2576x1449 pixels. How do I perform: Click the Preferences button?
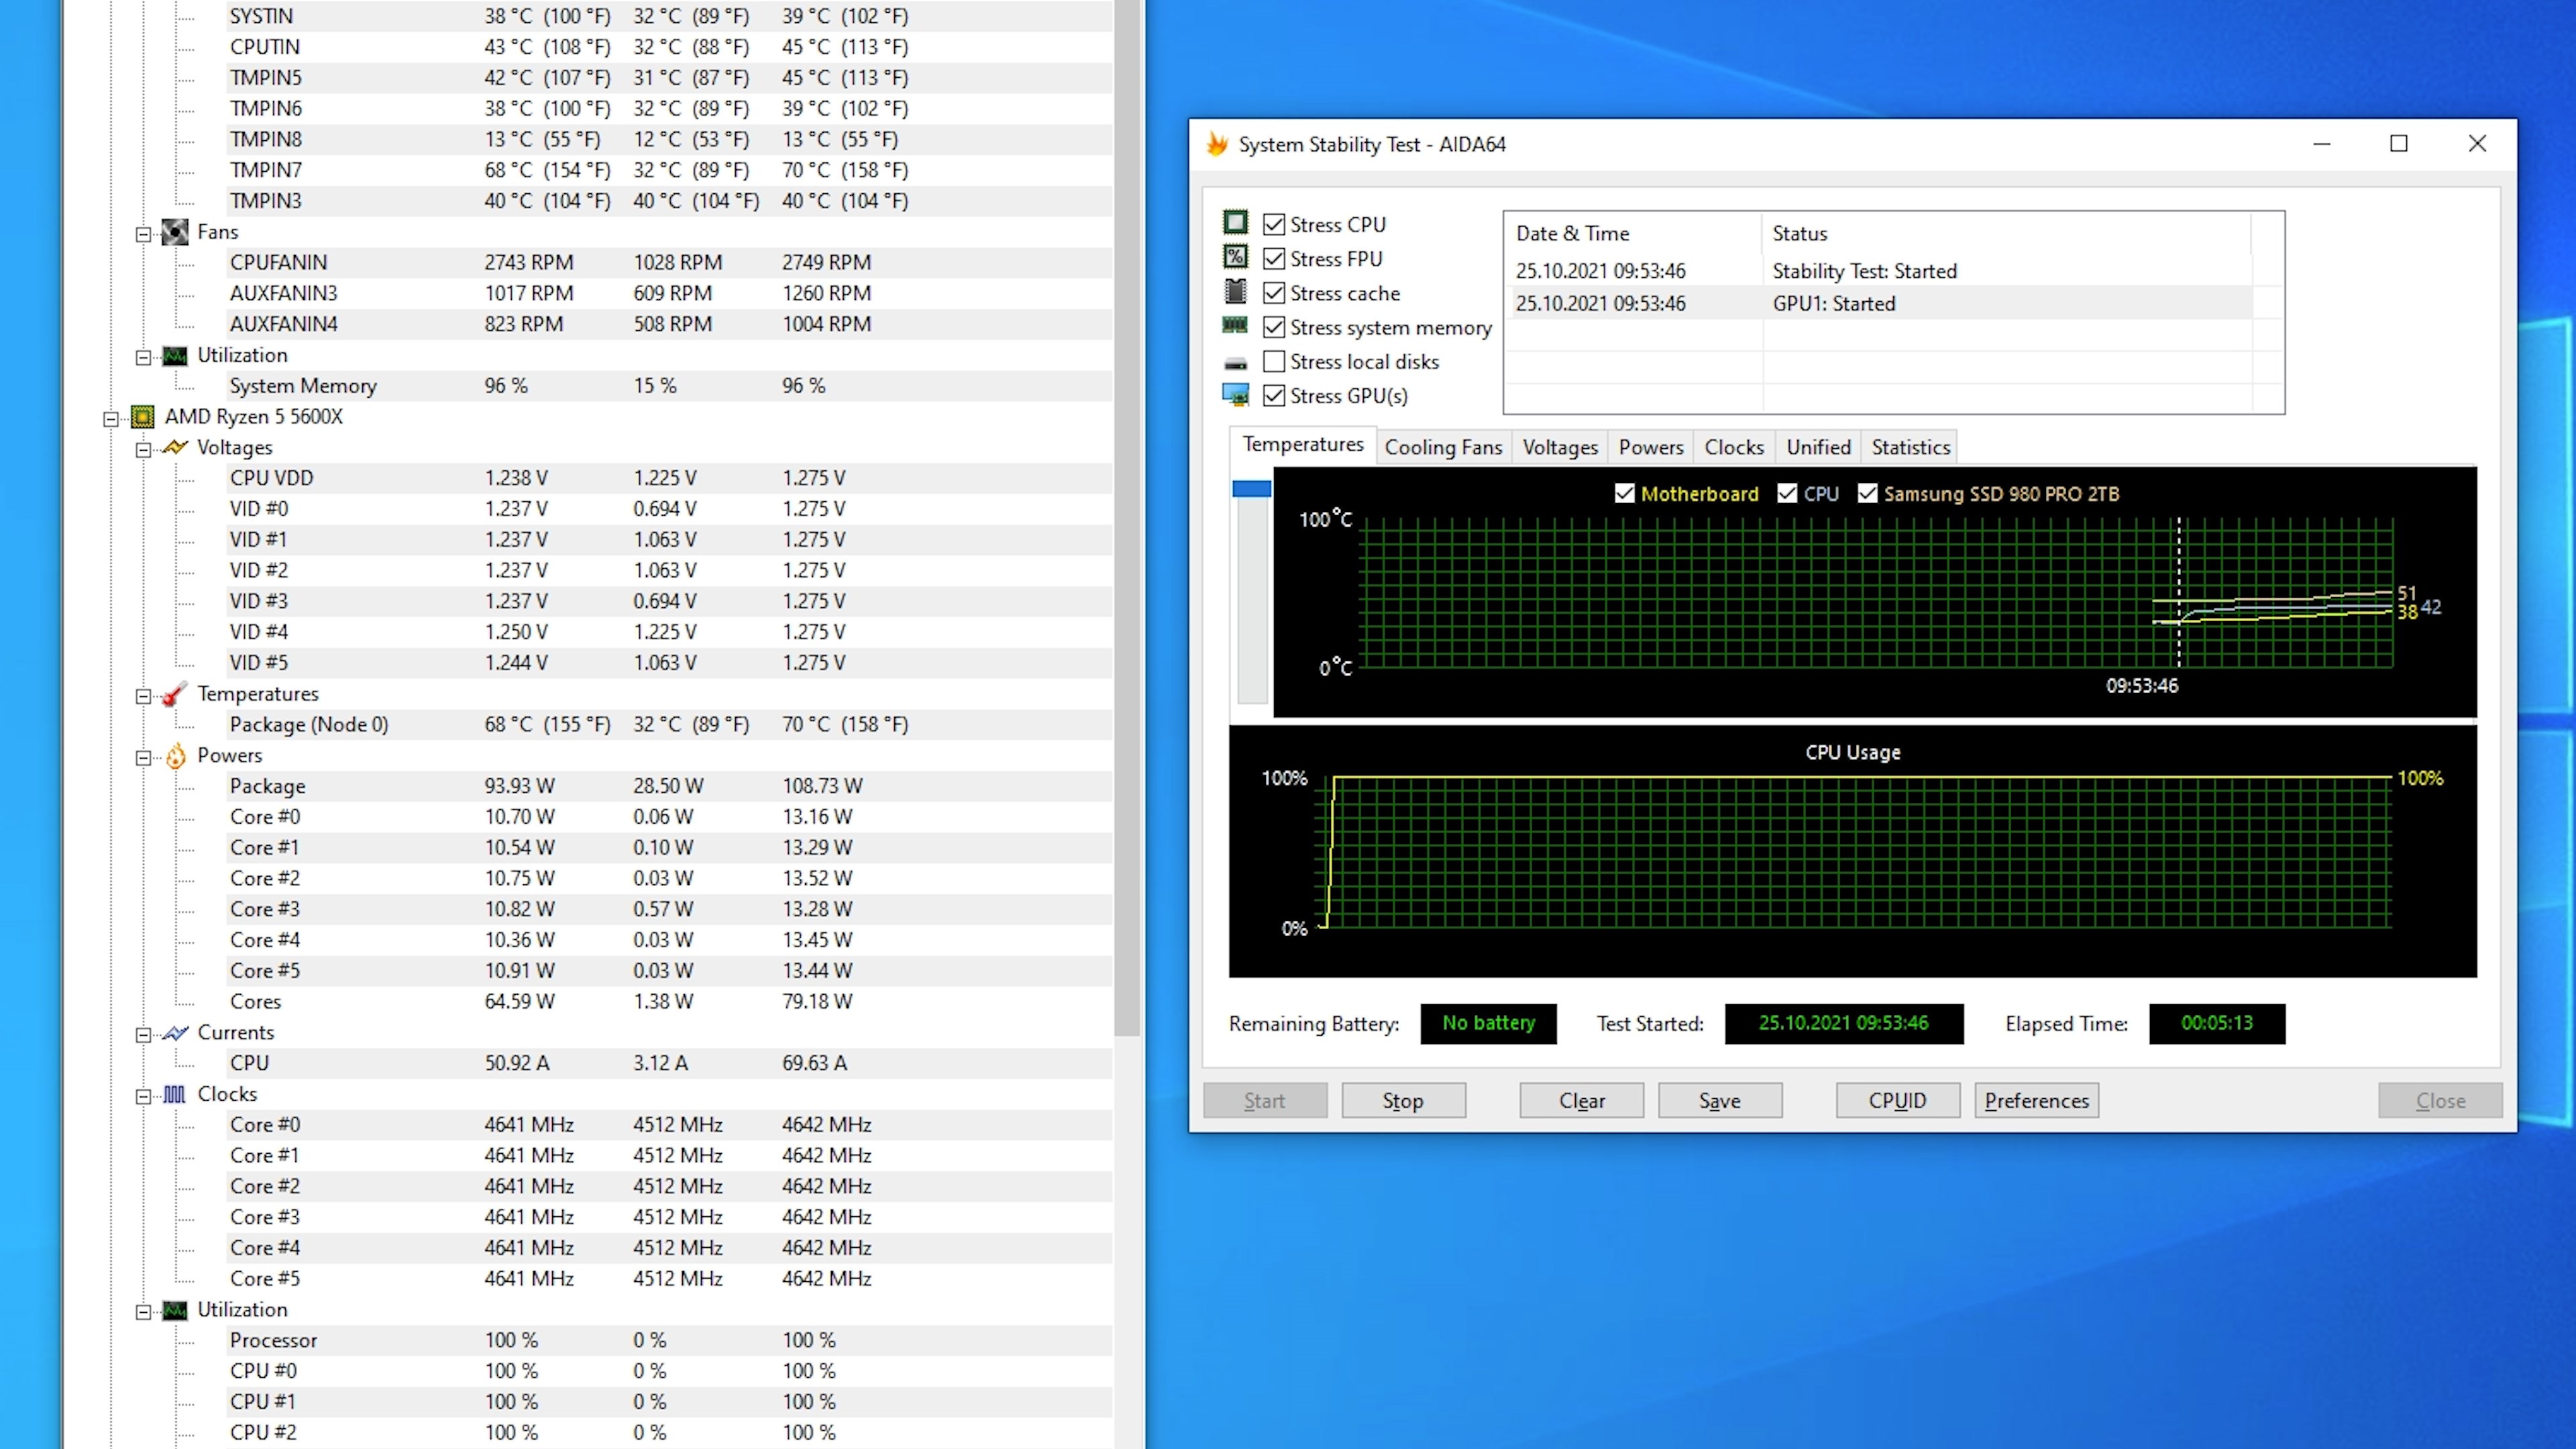(x=2037, y=1100)
